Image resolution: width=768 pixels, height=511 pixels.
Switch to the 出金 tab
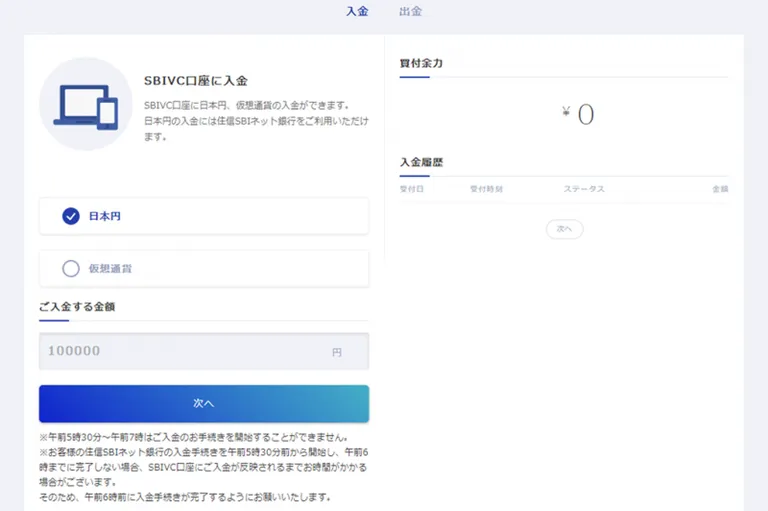pos(410,11)
